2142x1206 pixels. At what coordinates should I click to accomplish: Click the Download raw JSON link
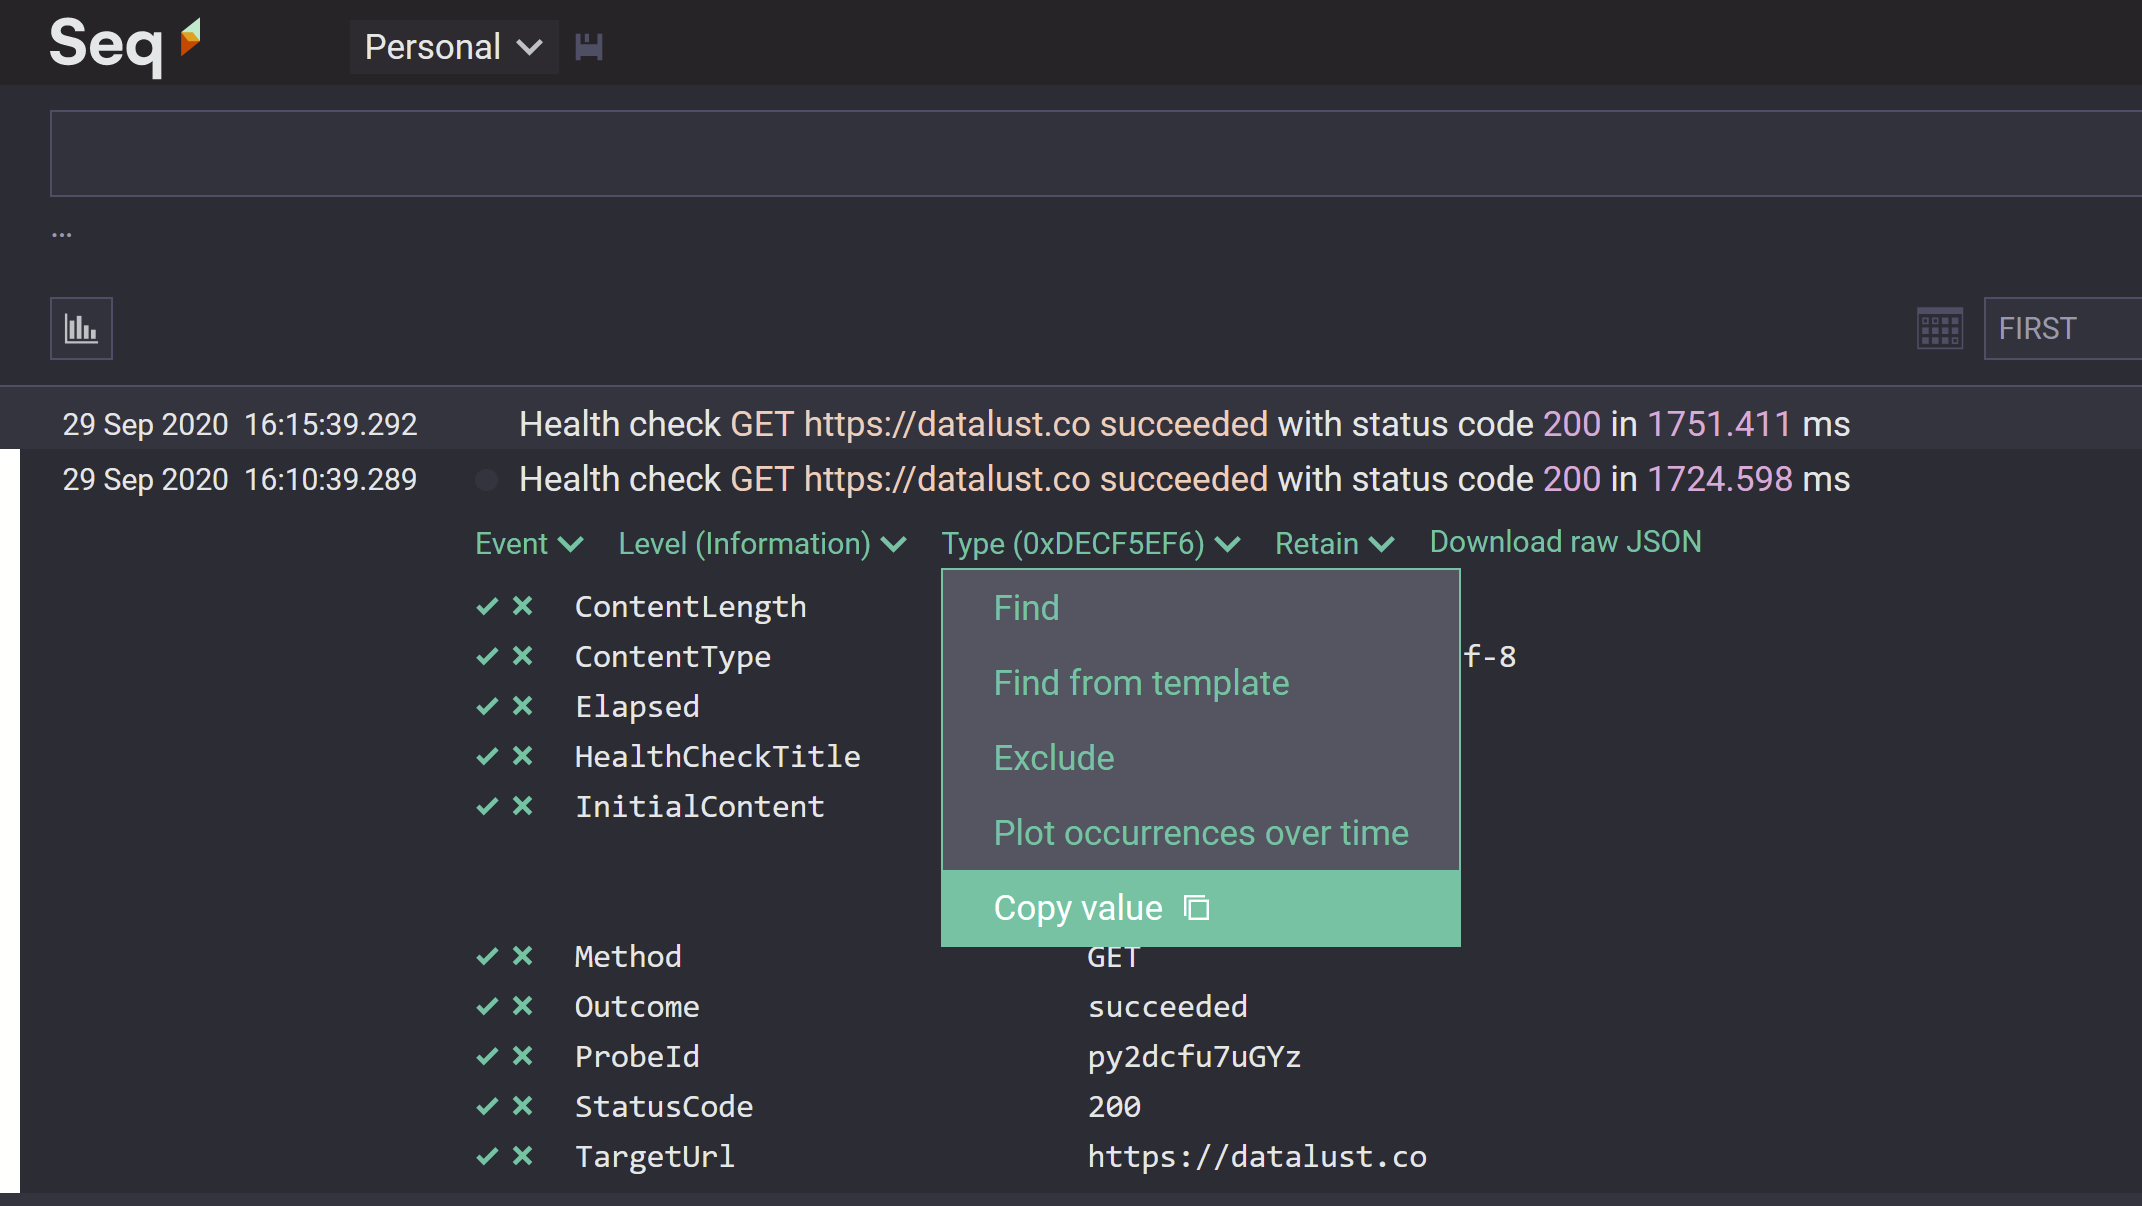pos(1565,541)
